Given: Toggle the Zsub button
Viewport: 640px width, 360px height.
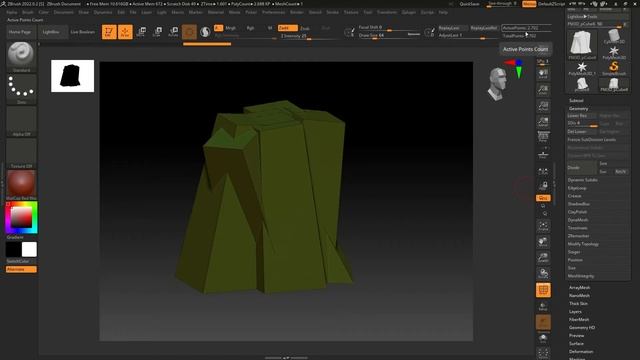Looking at the screenshot, I should click(304, 29).
